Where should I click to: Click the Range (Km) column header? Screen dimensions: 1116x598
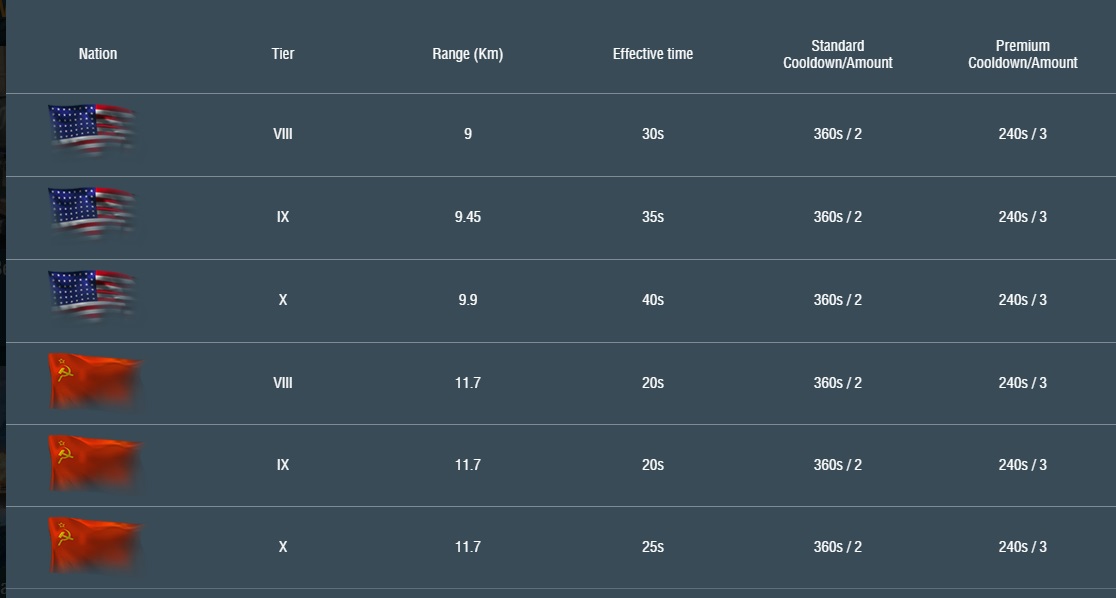click(467, 54)
